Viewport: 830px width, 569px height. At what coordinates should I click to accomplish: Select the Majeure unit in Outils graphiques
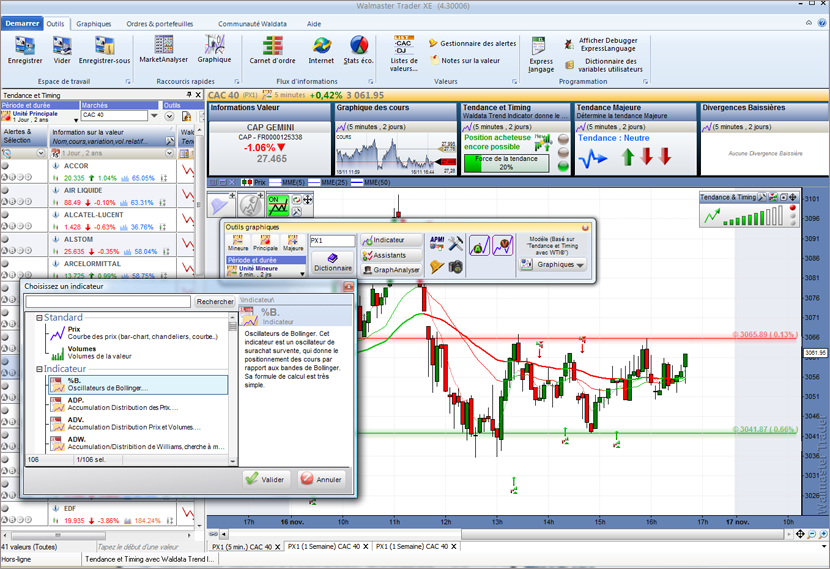click(x=293, y=243)
